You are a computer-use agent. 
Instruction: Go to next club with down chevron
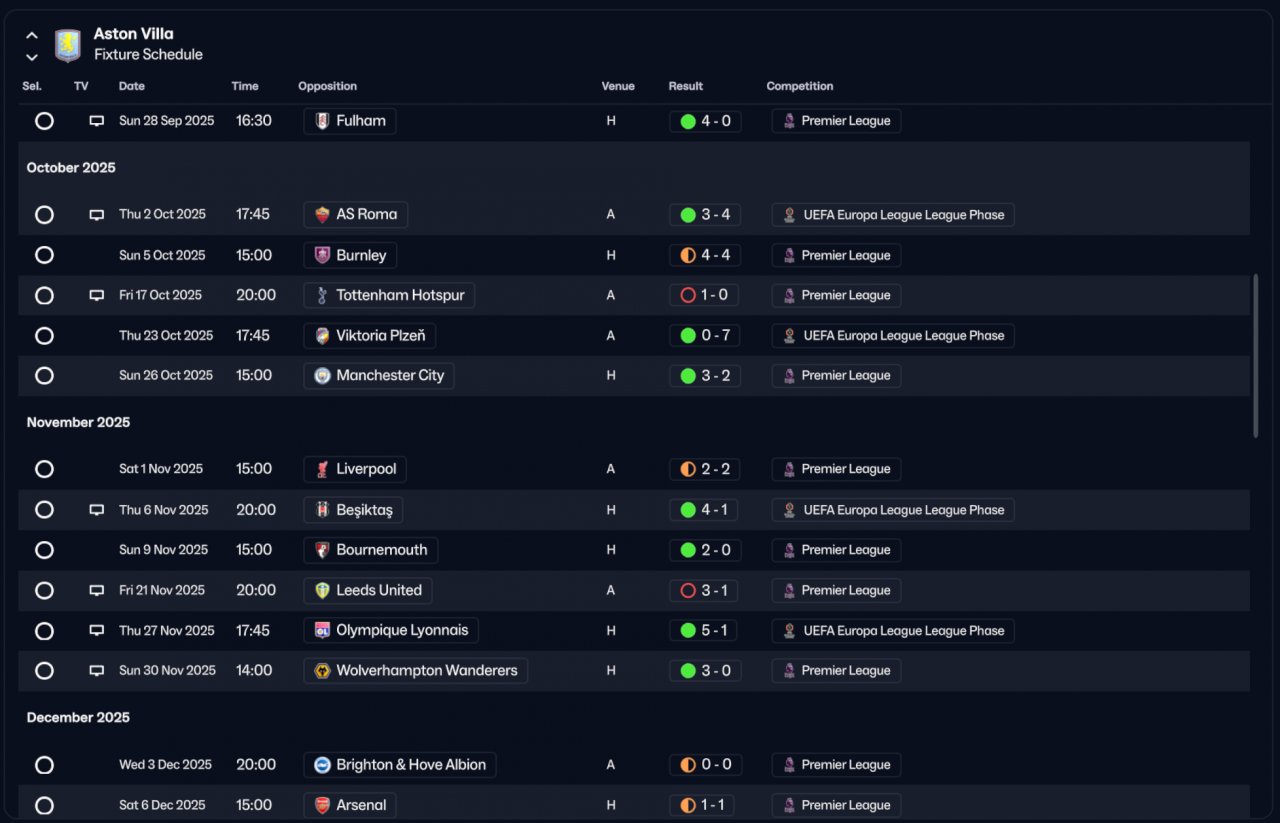[x=32, y=57]
